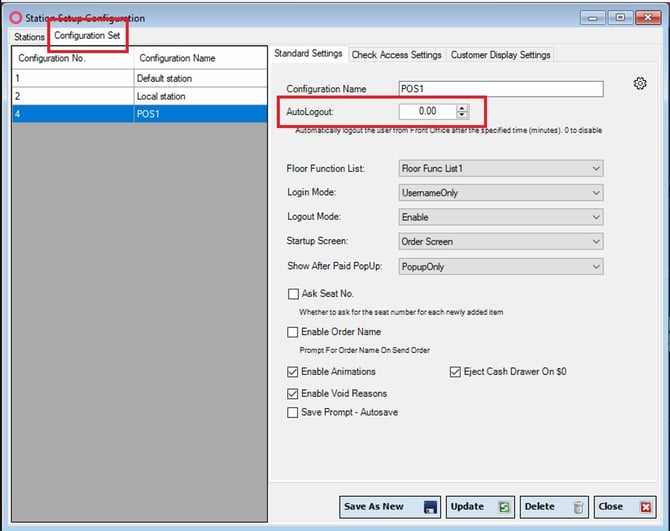Decrease AutoLogout with the down arrow
This screenshot has height=531, width=670.
coord(462,115)
